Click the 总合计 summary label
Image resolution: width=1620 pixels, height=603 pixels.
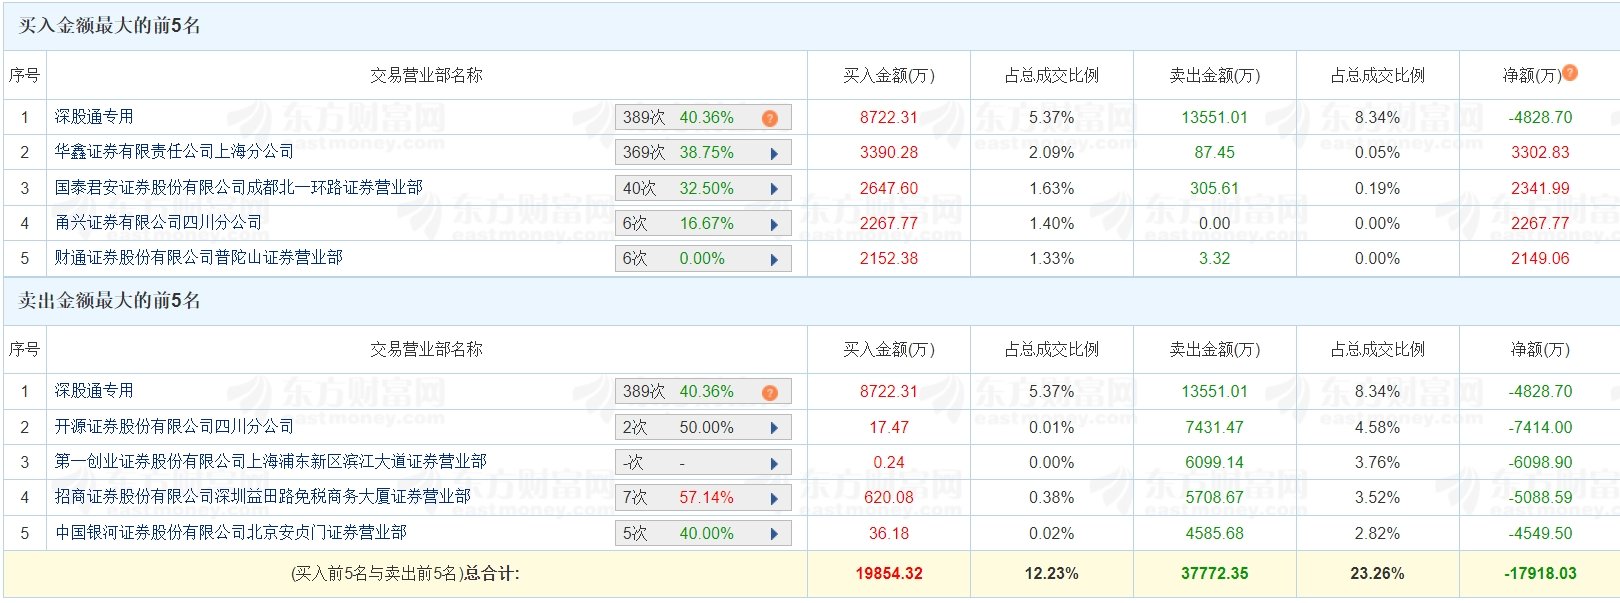405,574
